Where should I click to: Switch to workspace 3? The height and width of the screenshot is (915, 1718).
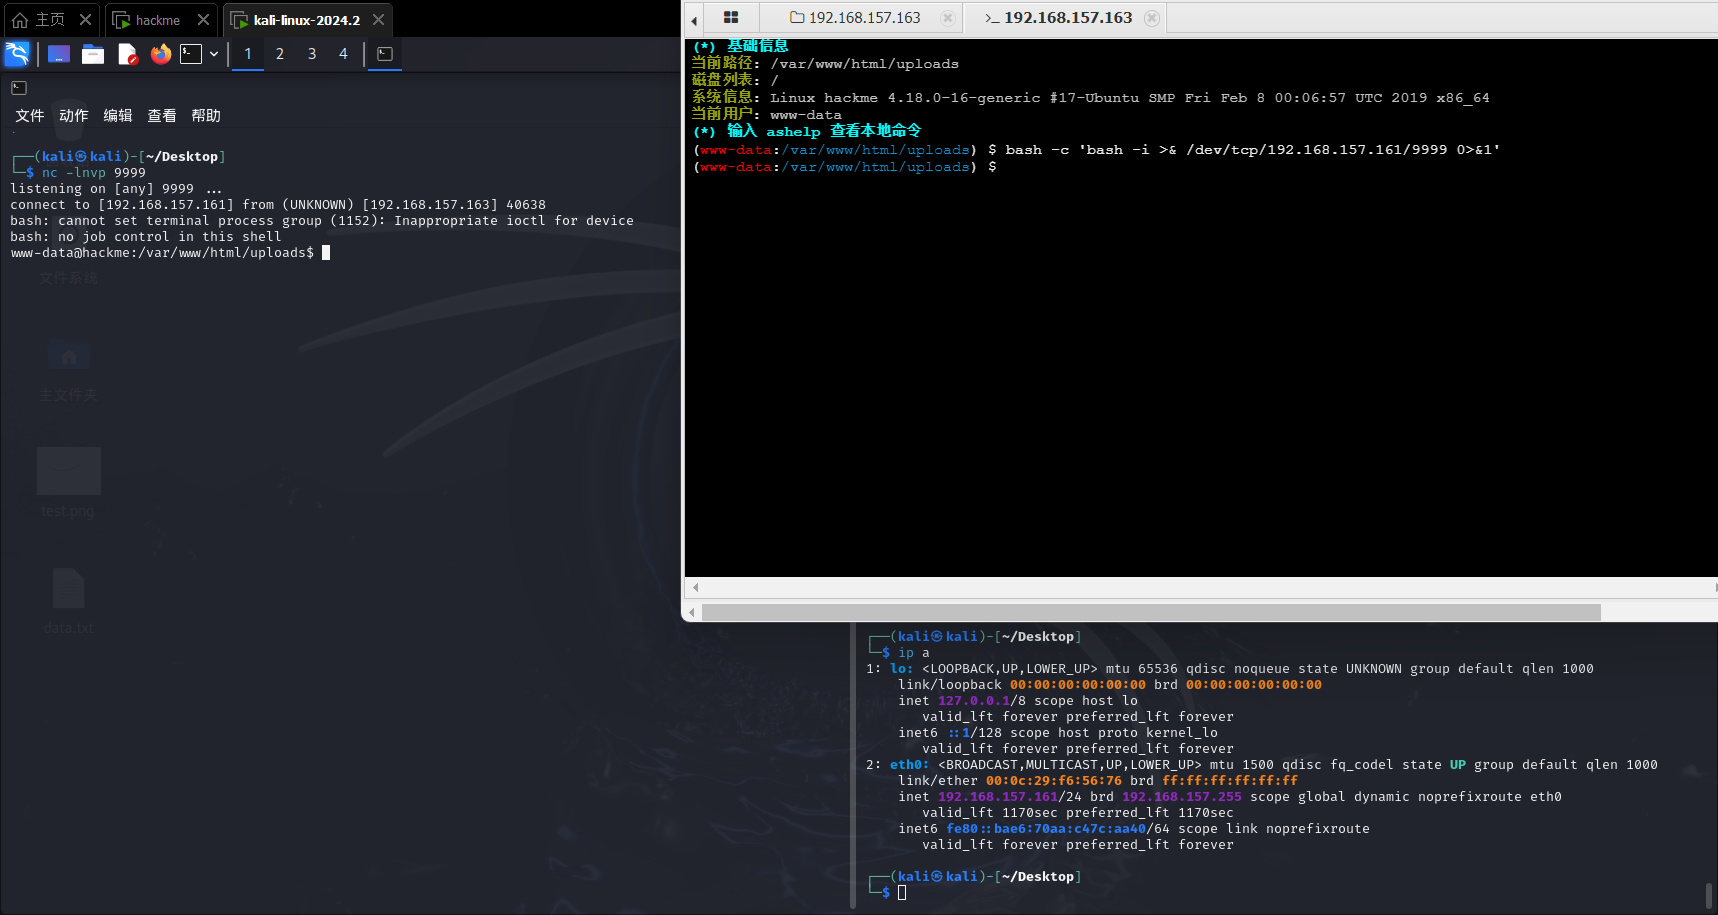tap(312, 54)
